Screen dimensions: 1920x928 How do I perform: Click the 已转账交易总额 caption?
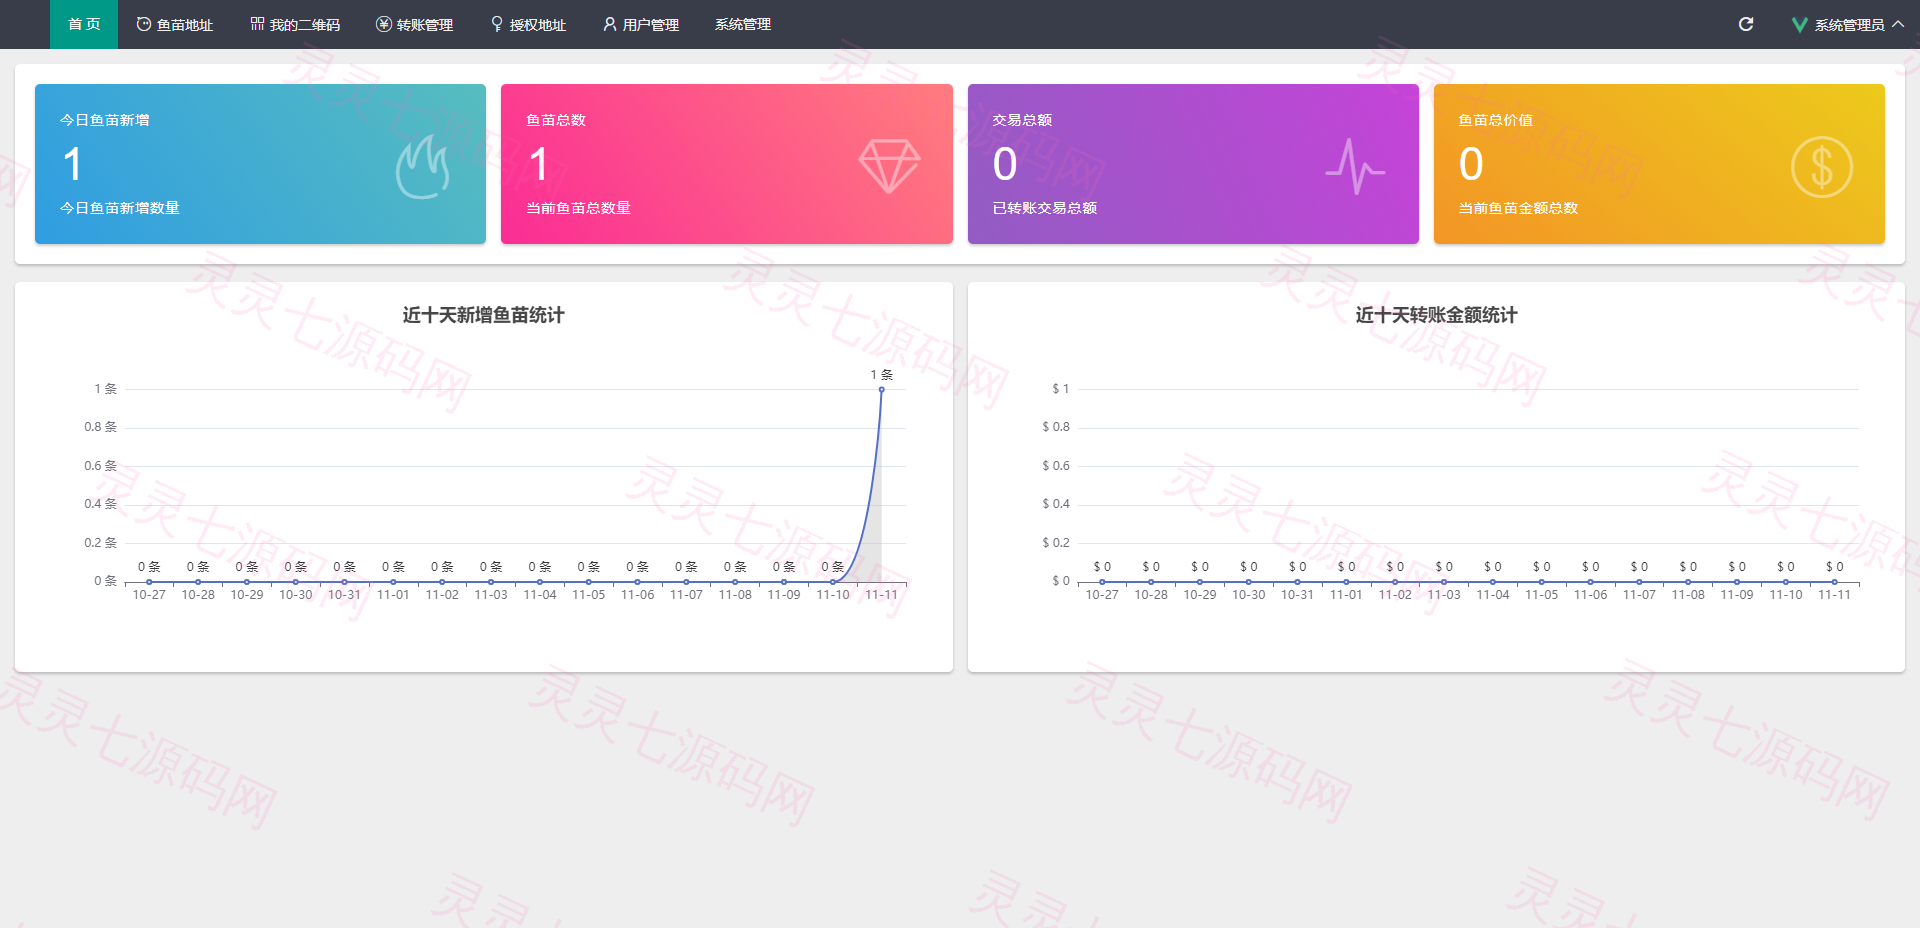(1044, 208)
